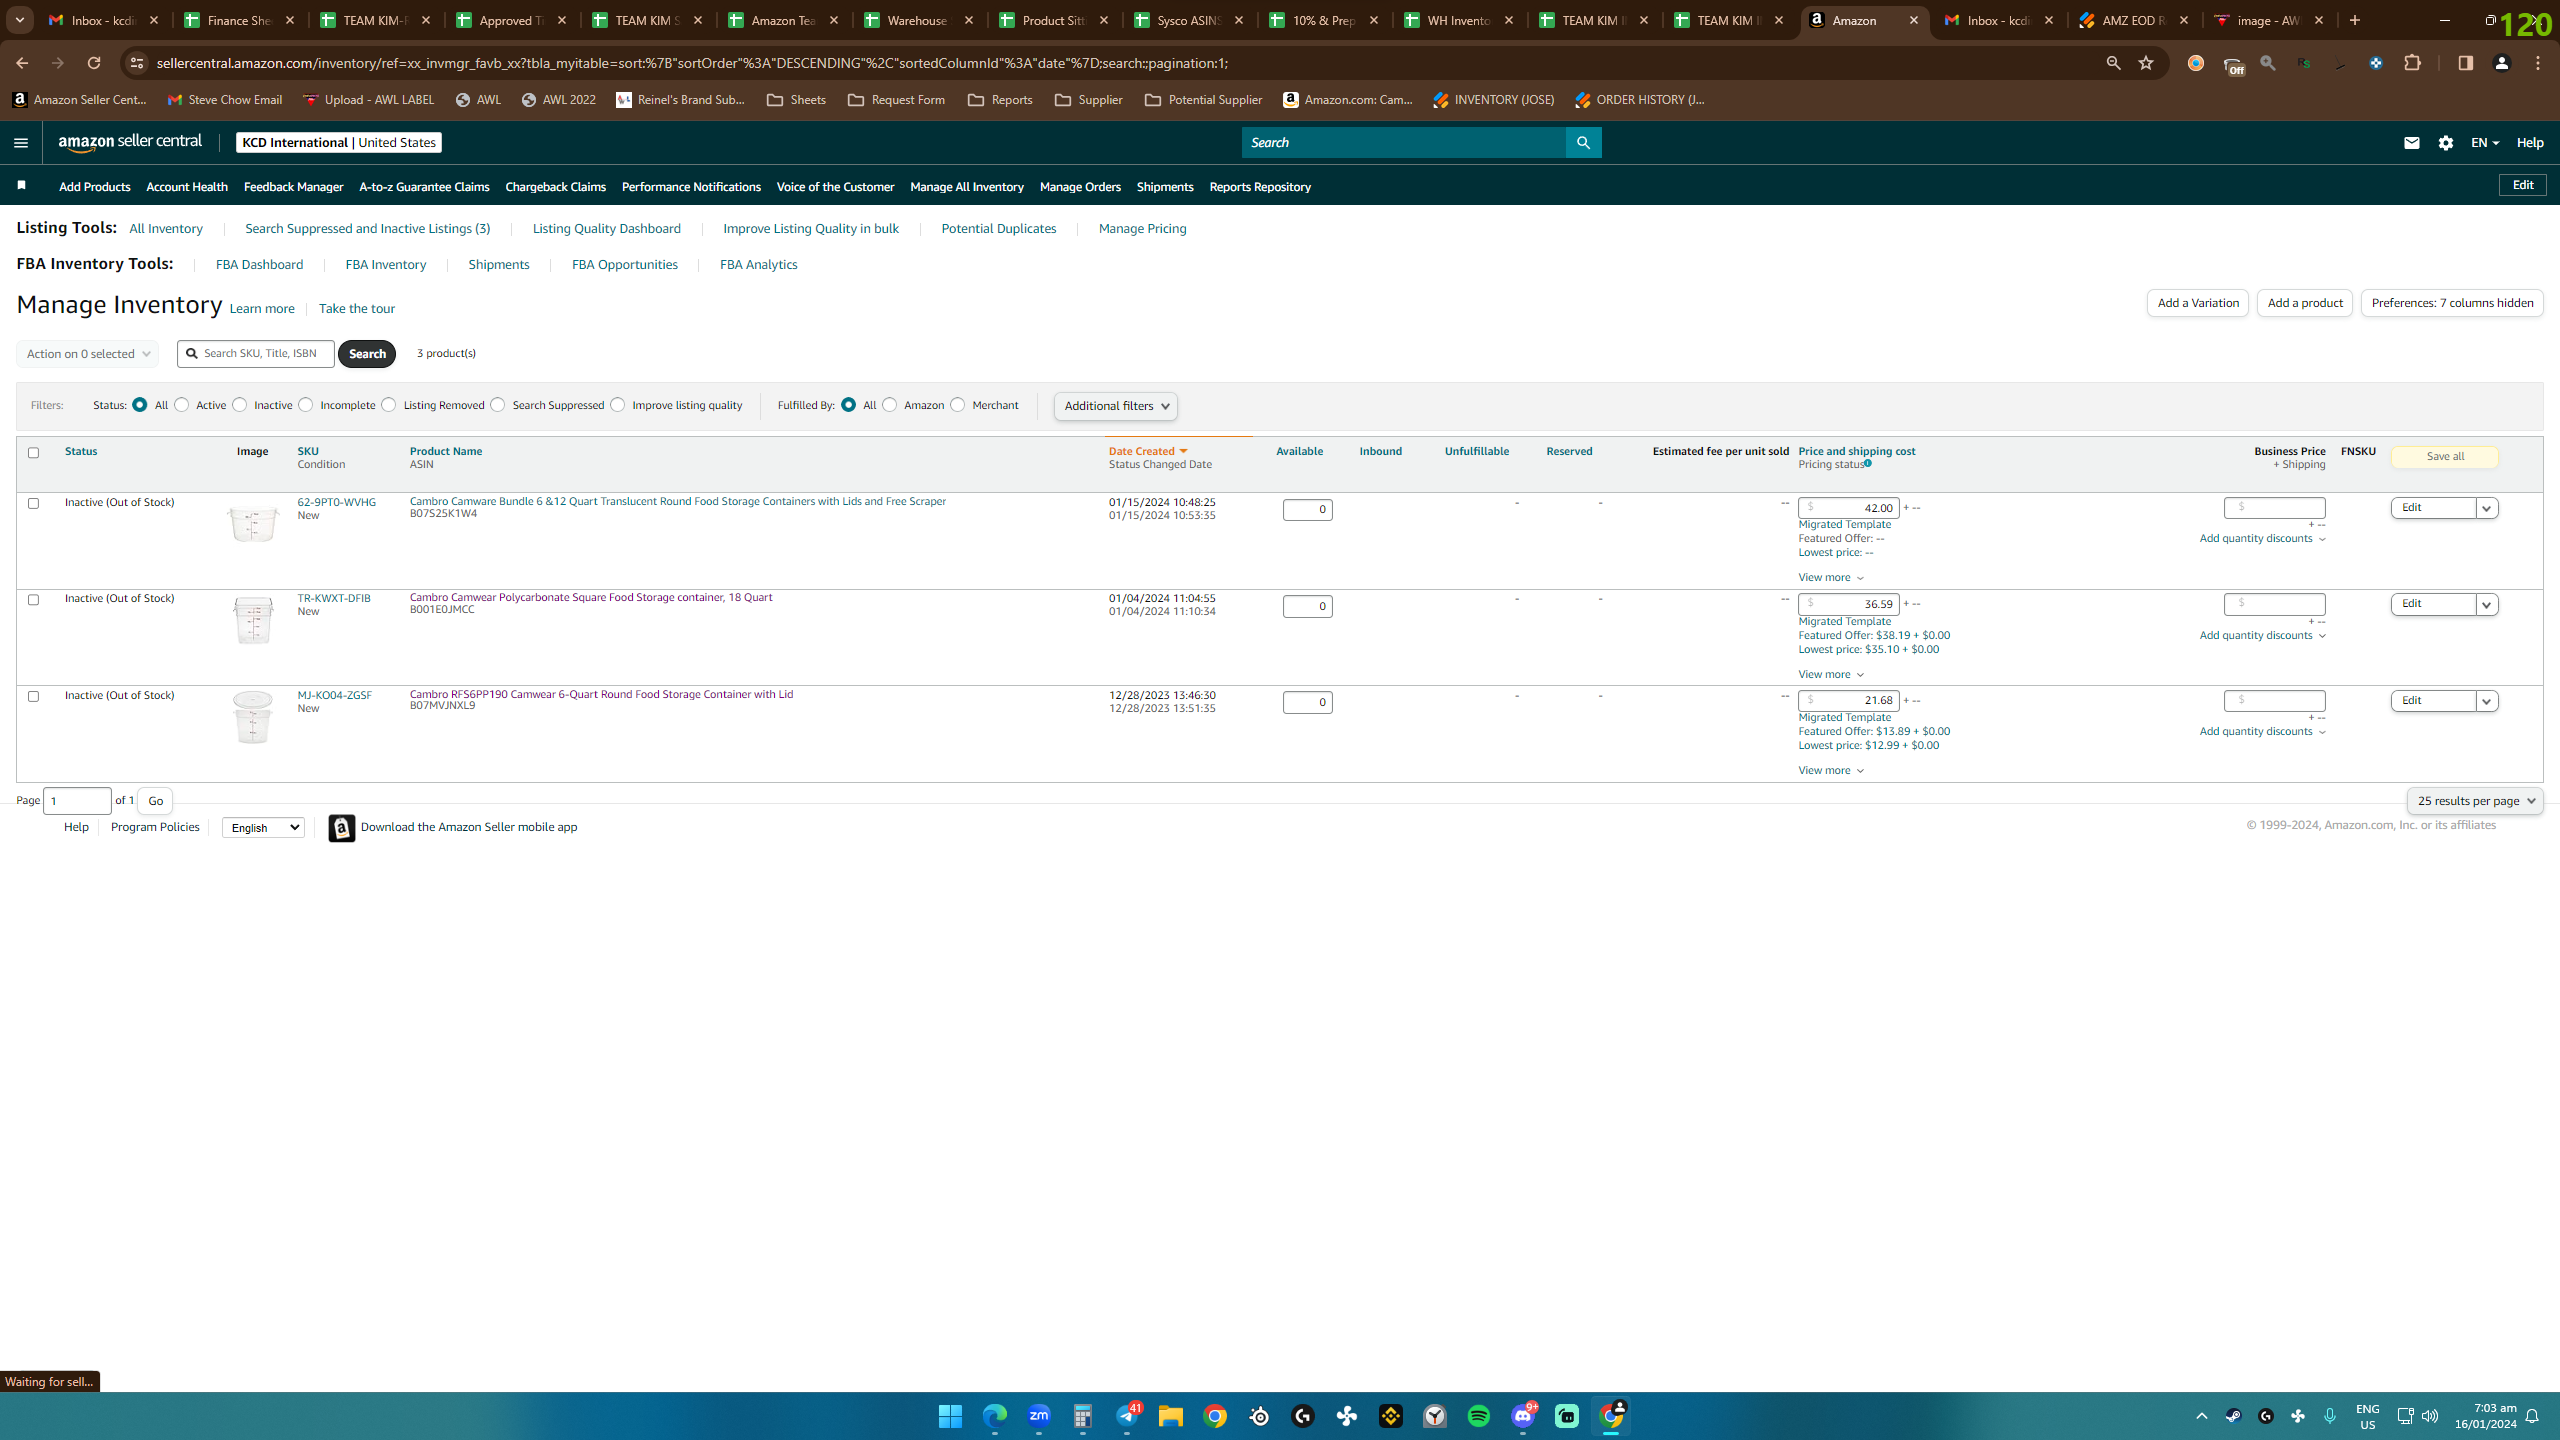This screenshot has height=1440, width=2560.
Task: Select checkbox for SKU 62-9PT0-WVHG row
Action: pos(33,503)
